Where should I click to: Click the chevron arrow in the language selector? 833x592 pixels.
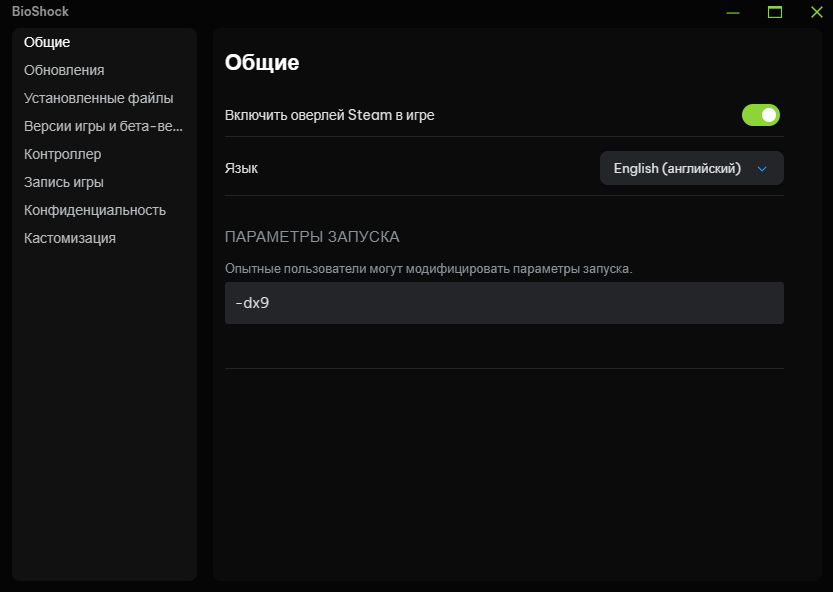tap(762, 168)
